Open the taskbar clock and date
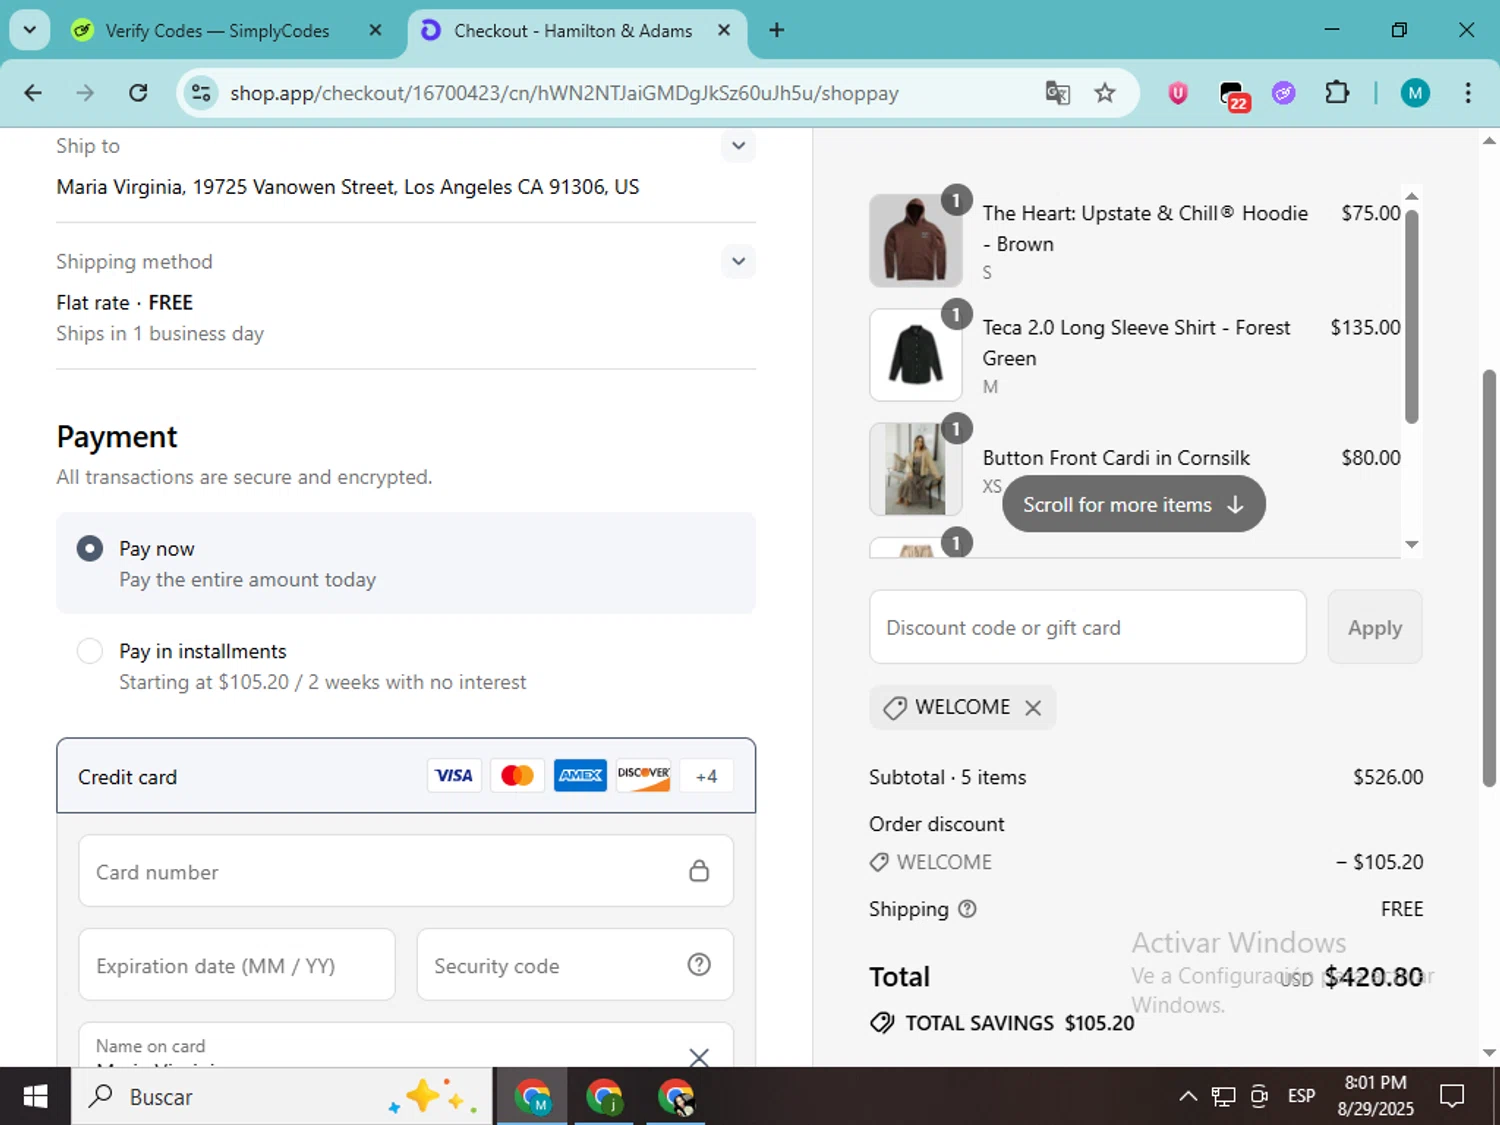Image resolution: width=1500 pixels, height=1125 pixels. click(x=1375, y=1096)
